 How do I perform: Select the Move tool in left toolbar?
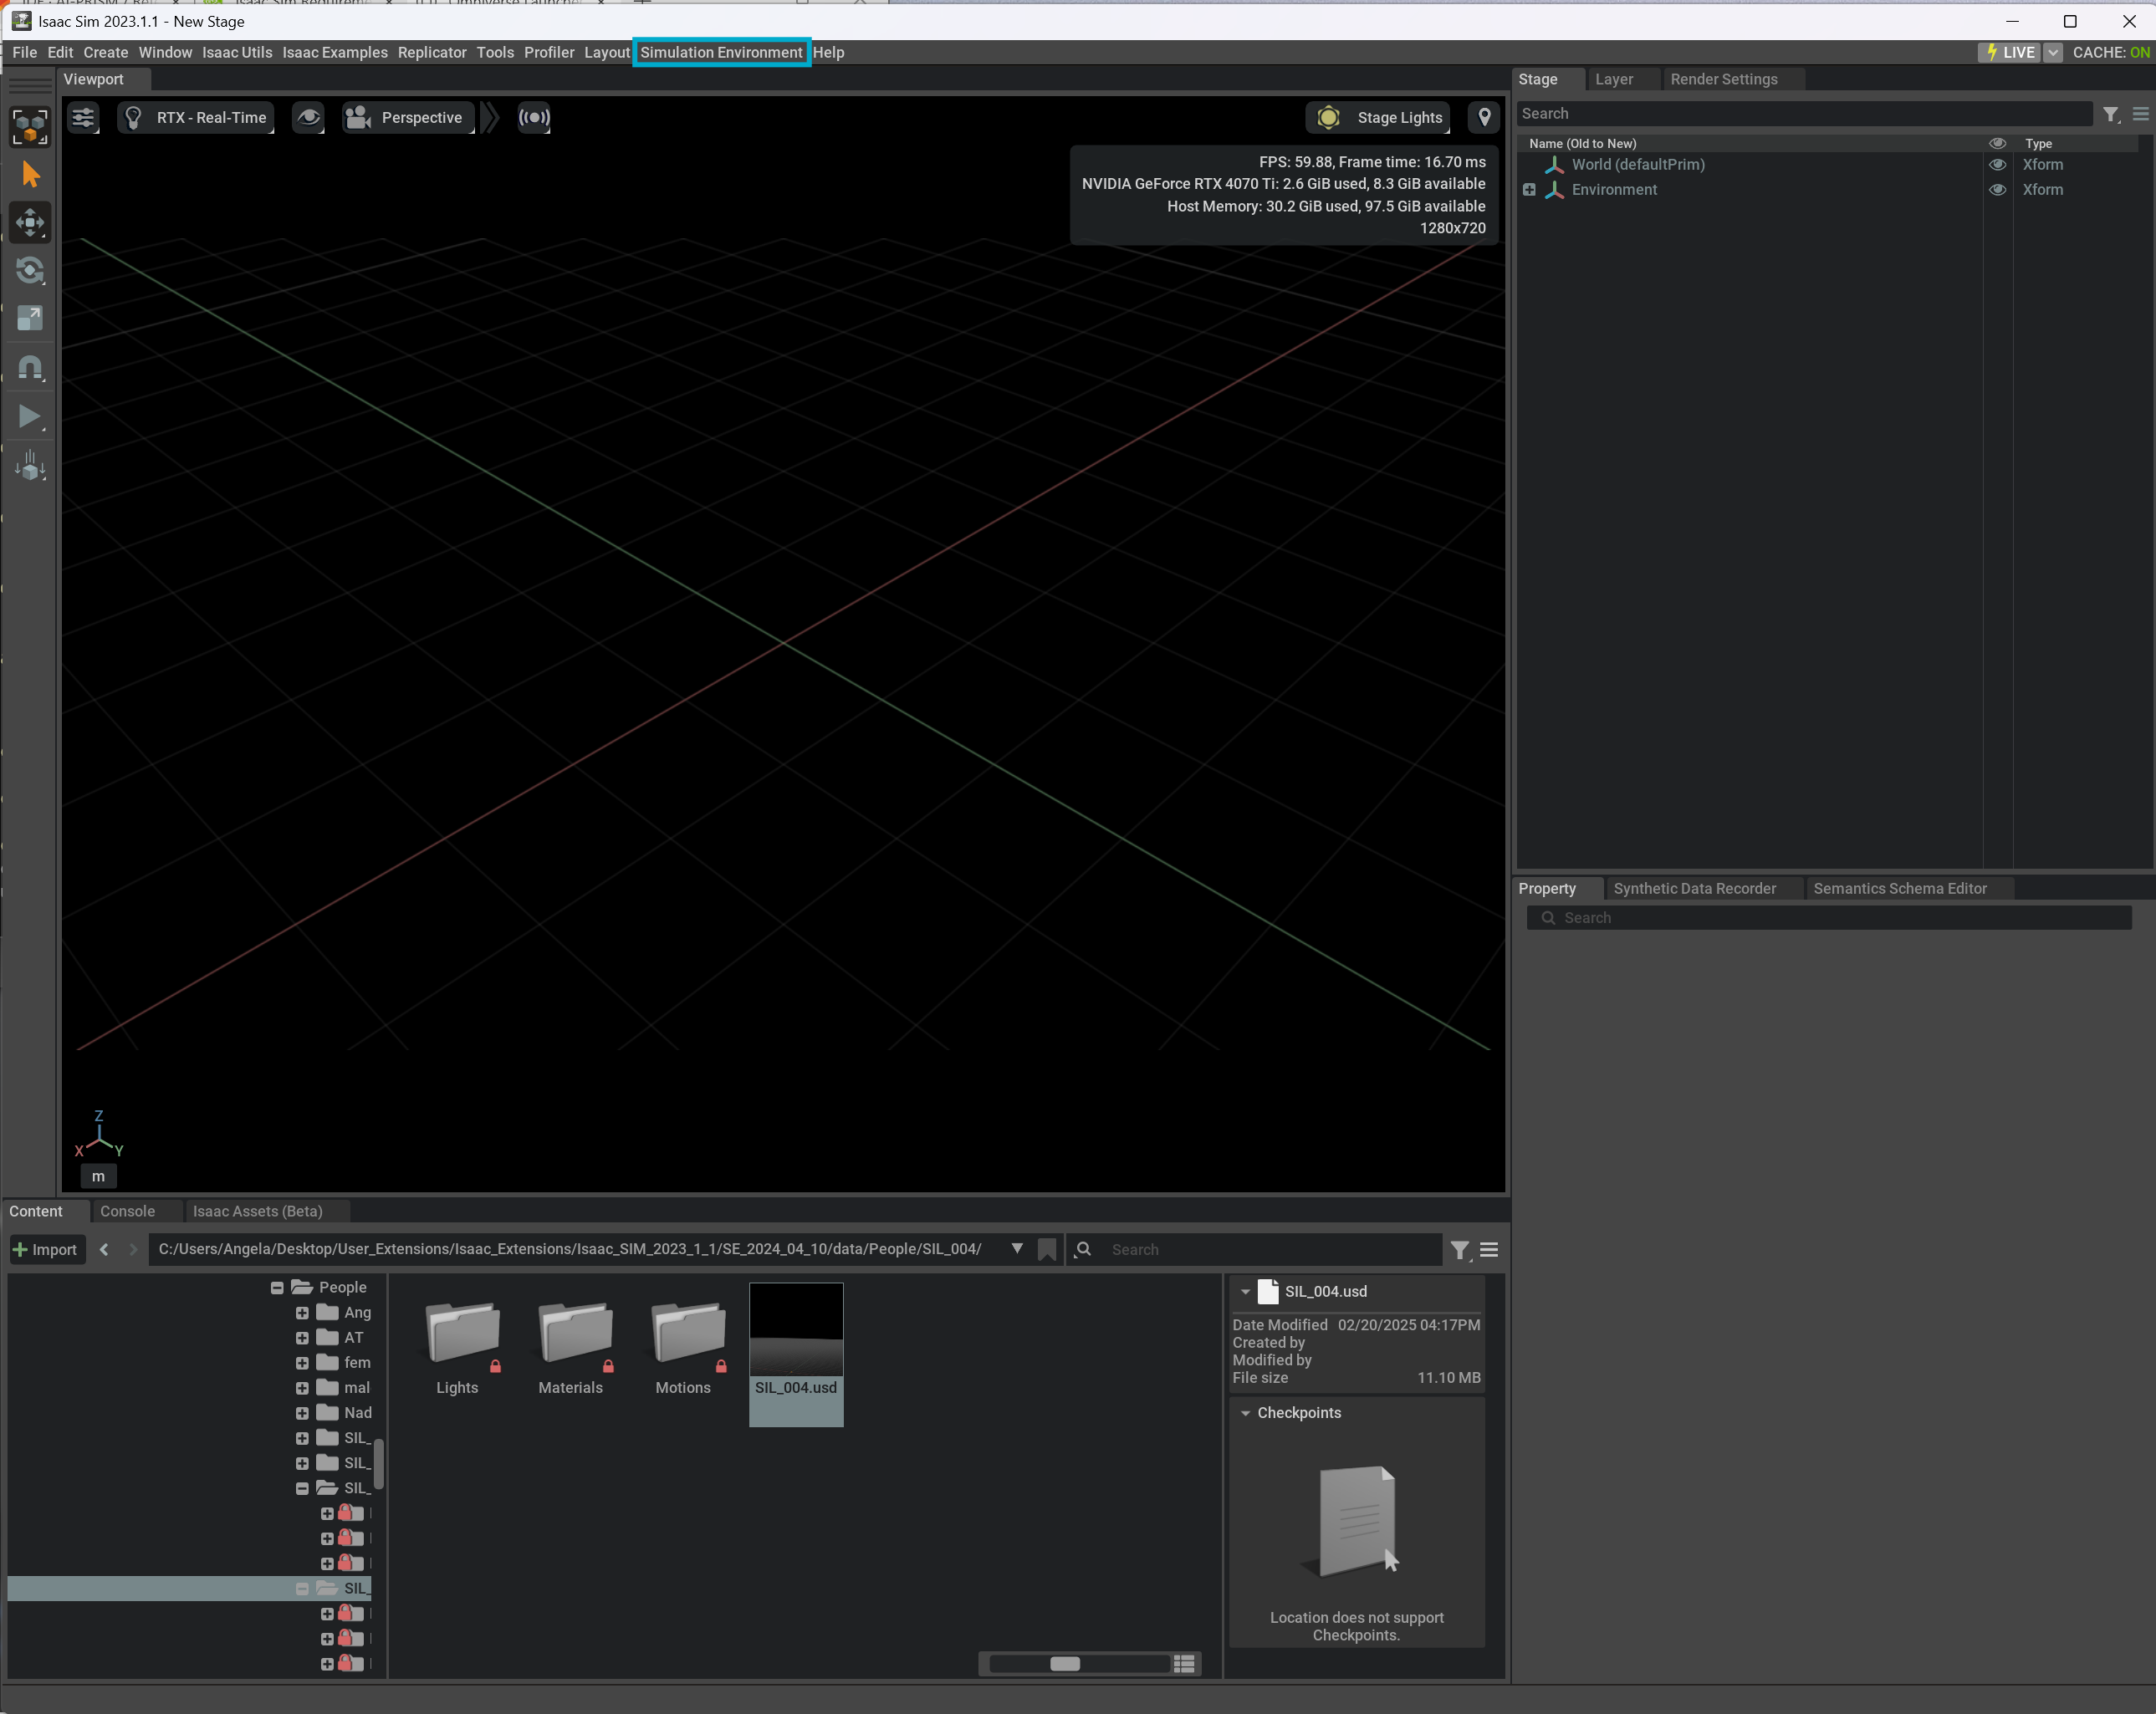click(30, 222)
